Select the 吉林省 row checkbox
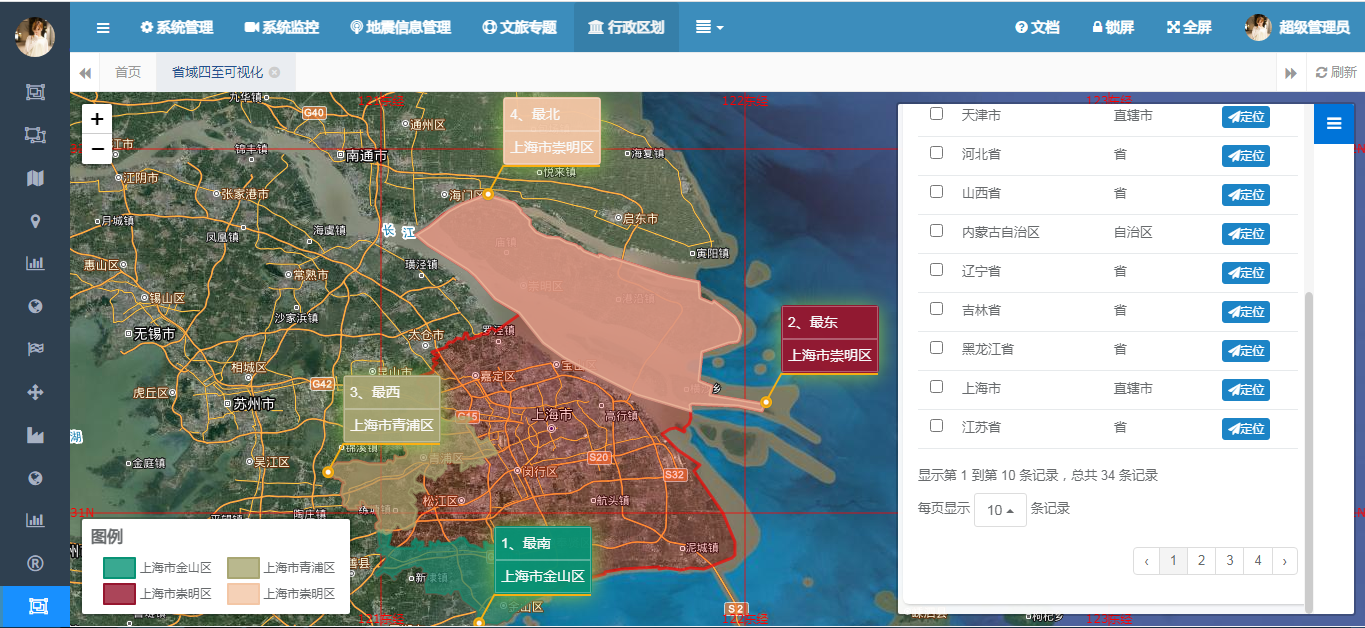 (936, 309)
